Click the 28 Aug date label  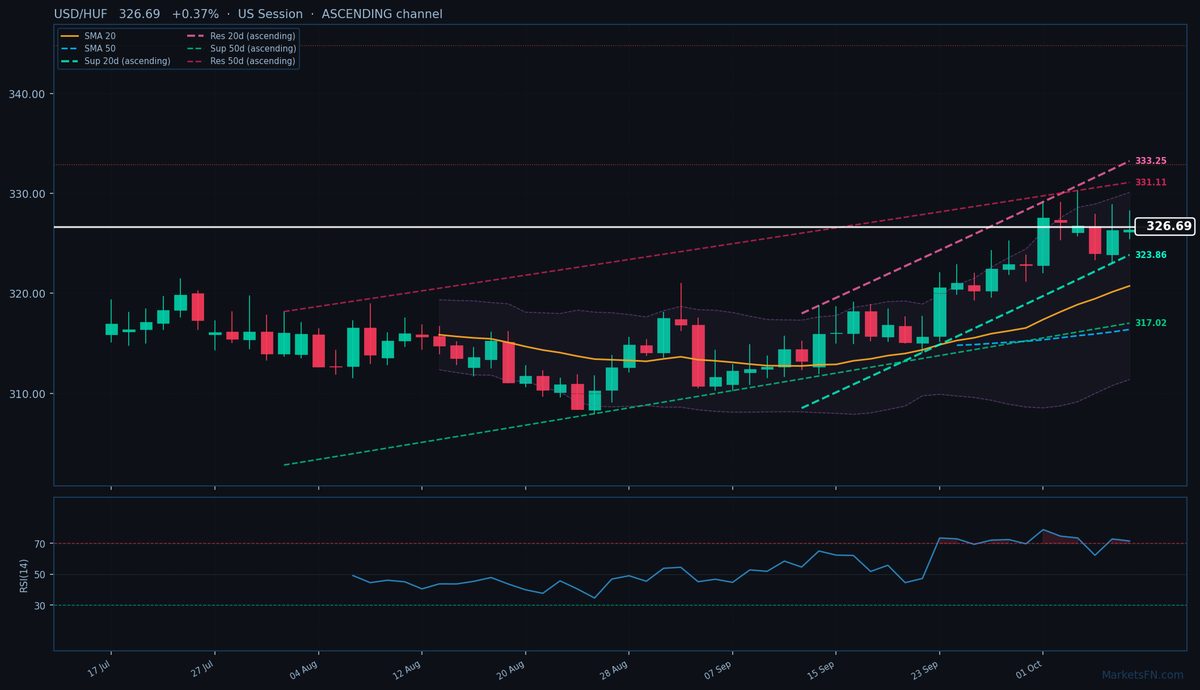pyautogui.click(x=614, y=669)
